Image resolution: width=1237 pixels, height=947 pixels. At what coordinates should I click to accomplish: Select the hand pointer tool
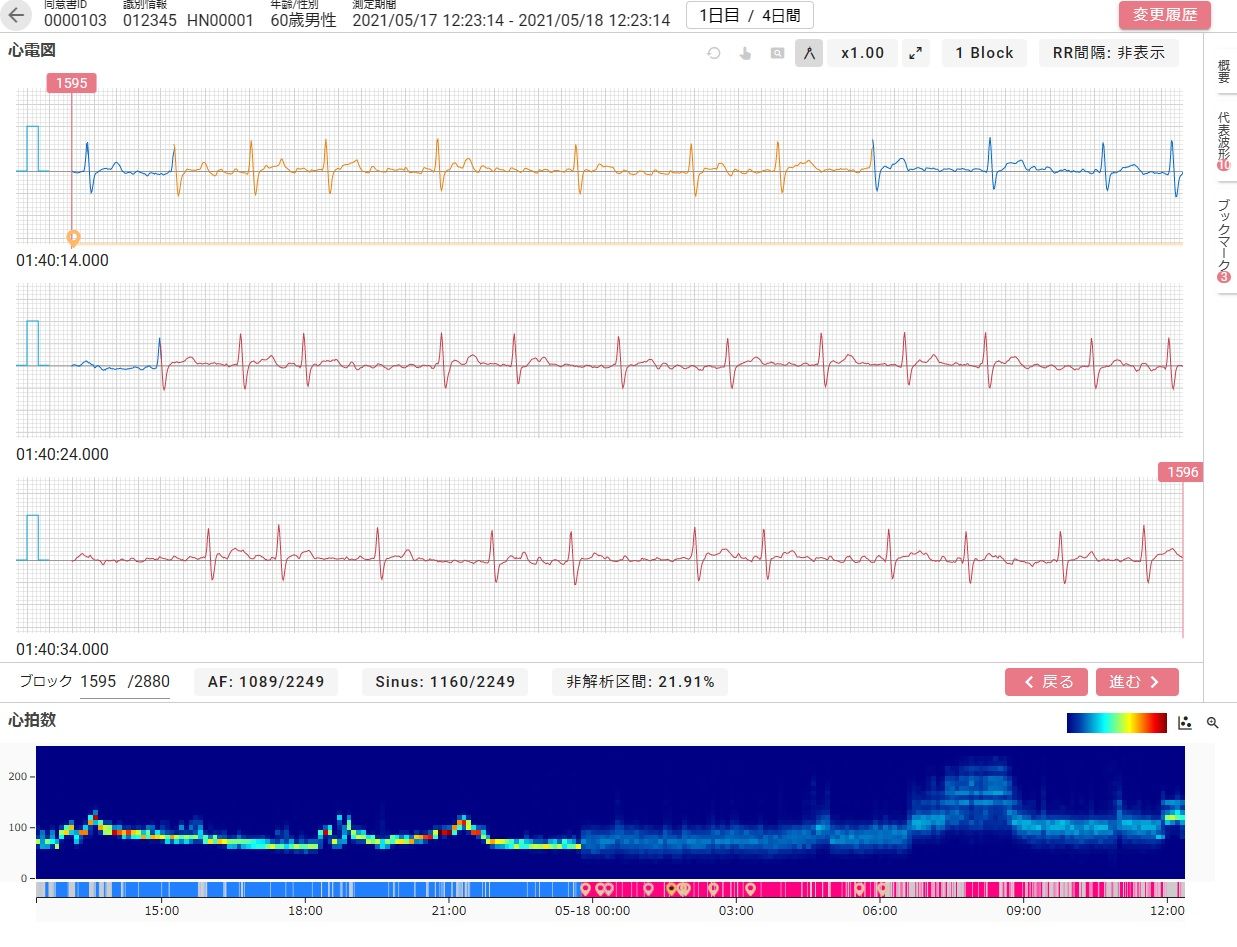[x=745, y=53]
